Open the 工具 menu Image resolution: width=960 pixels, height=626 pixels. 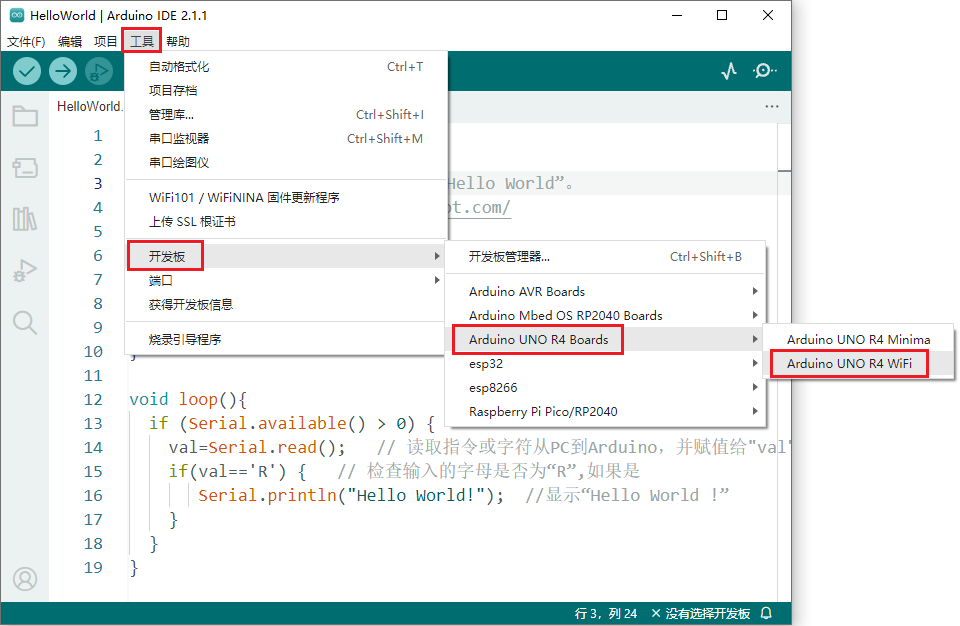tap(141, 42)
